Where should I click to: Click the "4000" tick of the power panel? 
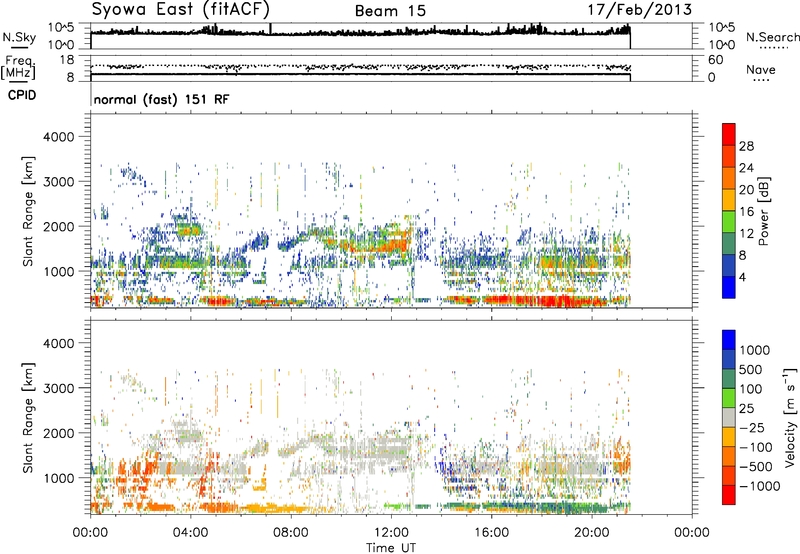tap(59, 137)
